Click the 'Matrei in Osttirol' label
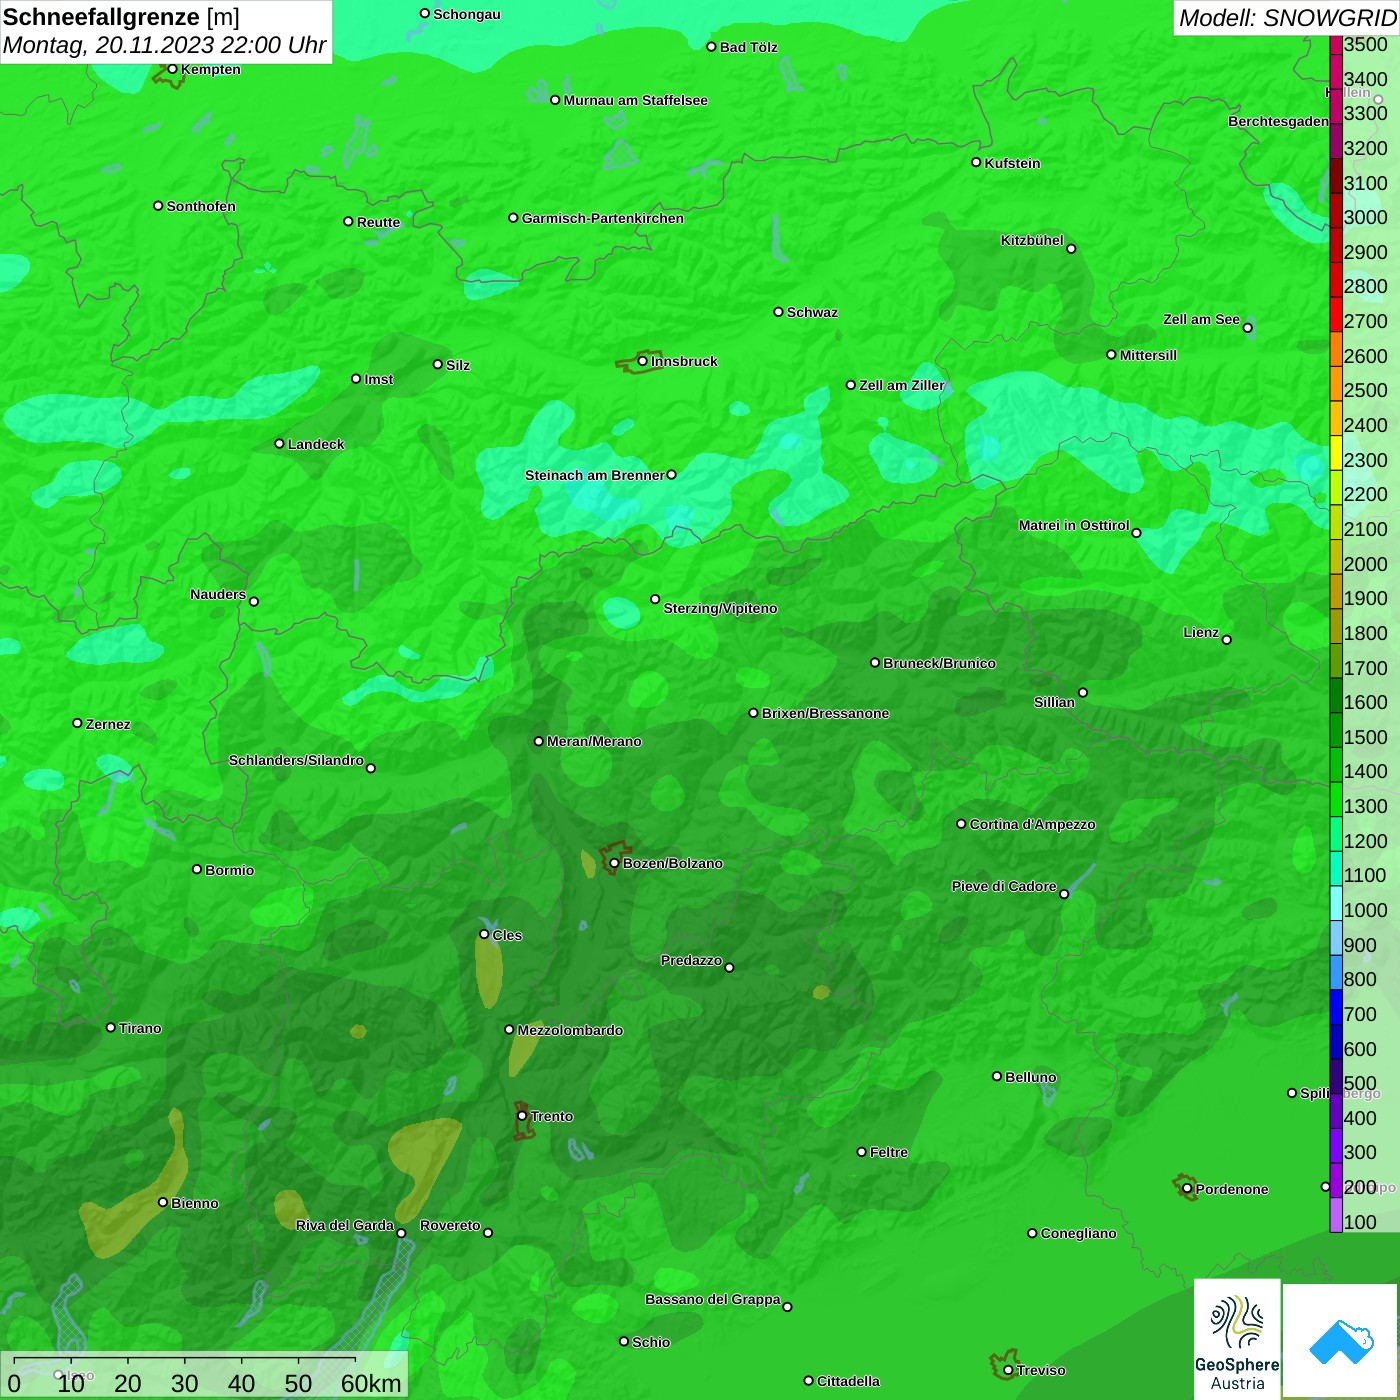Image resolution: width=1400 pixels, height=1400 pixels. [1074, 525]
